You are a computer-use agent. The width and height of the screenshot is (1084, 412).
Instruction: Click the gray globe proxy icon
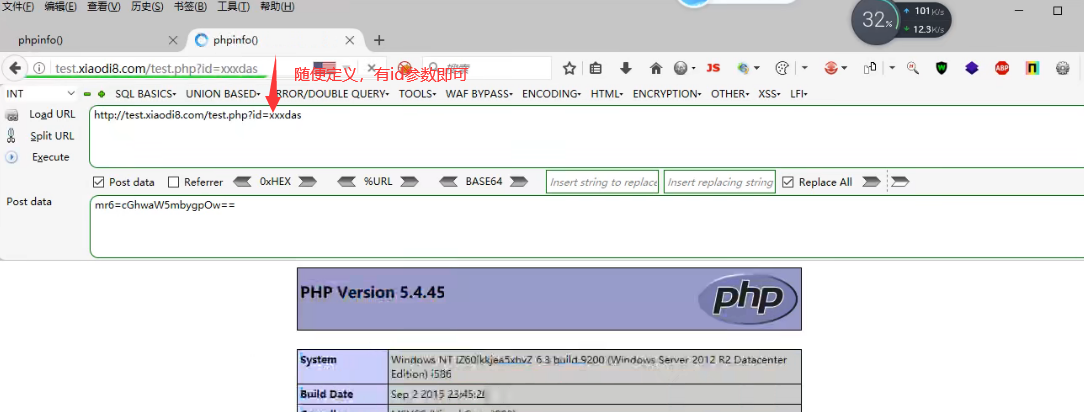[681, 68]
